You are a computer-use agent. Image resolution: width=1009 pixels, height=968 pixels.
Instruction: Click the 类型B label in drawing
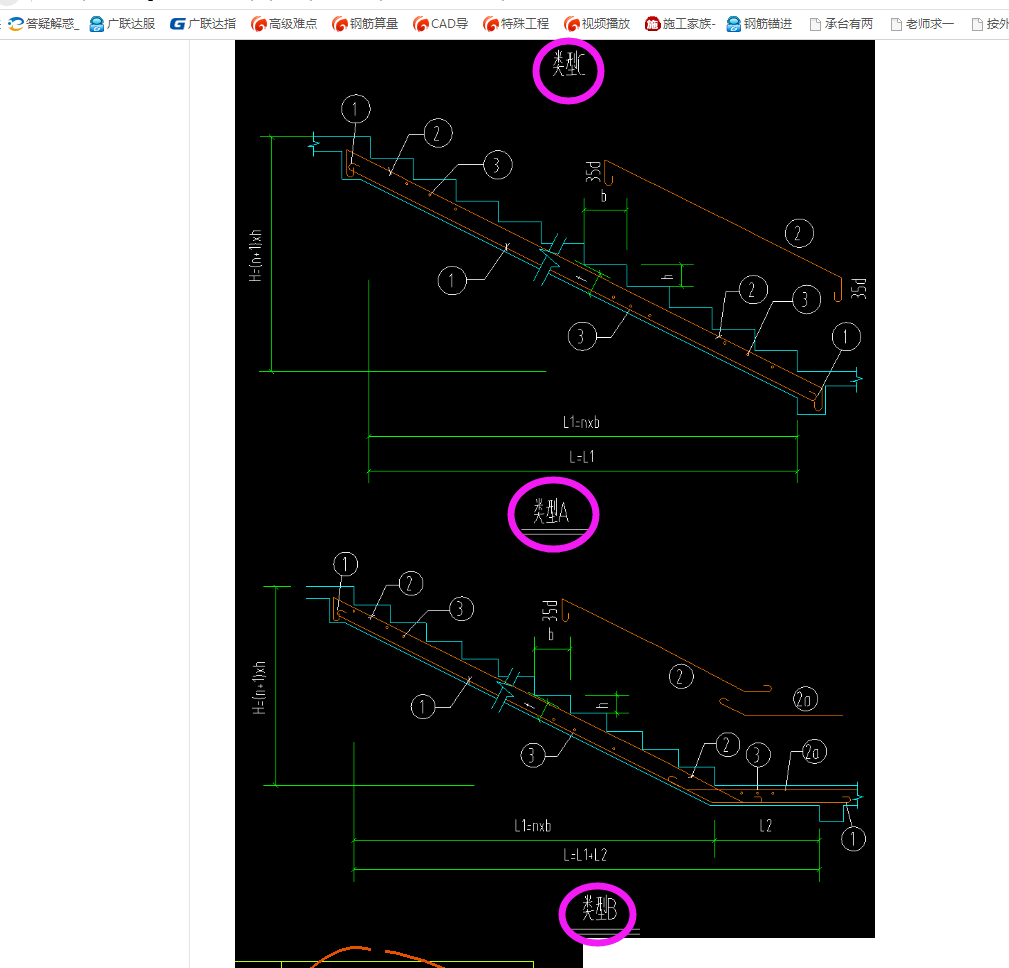pyautogui.click(x=599, y=908)
